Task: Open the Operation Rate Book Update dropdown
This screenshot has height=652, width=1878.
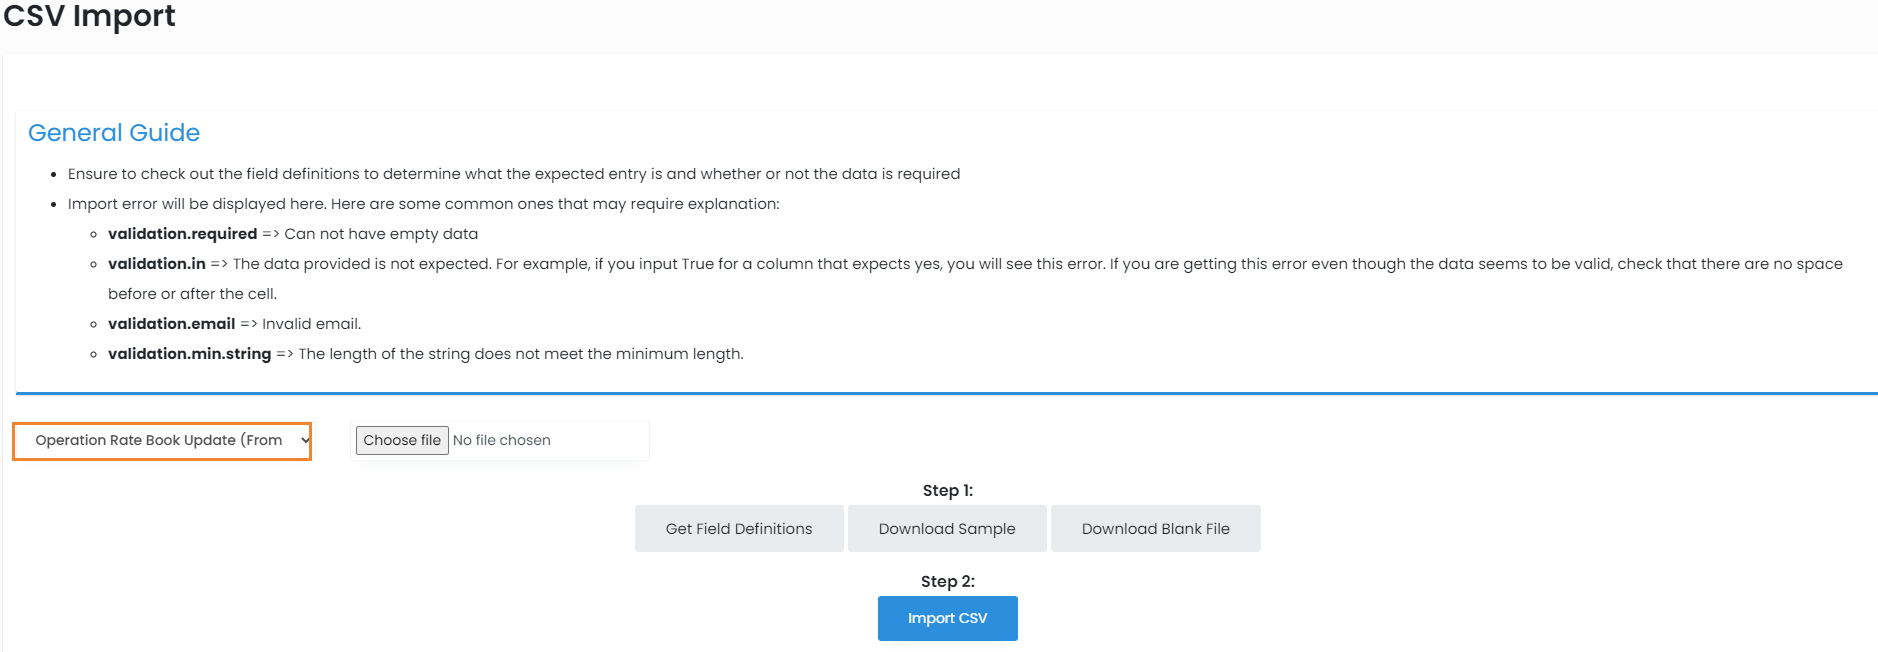Action: pyautogui.click(x=158, y=440)
